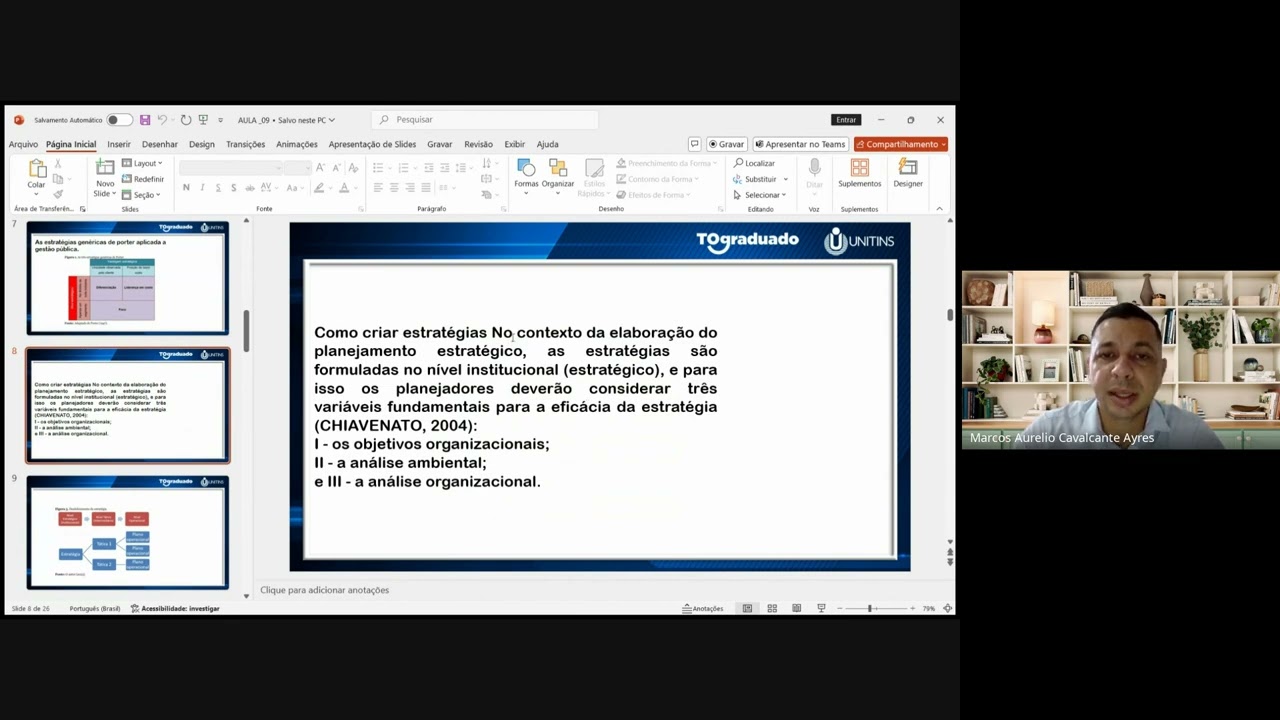
Task: Open the Layout dropdown
Action: click(x=142, y=163)
